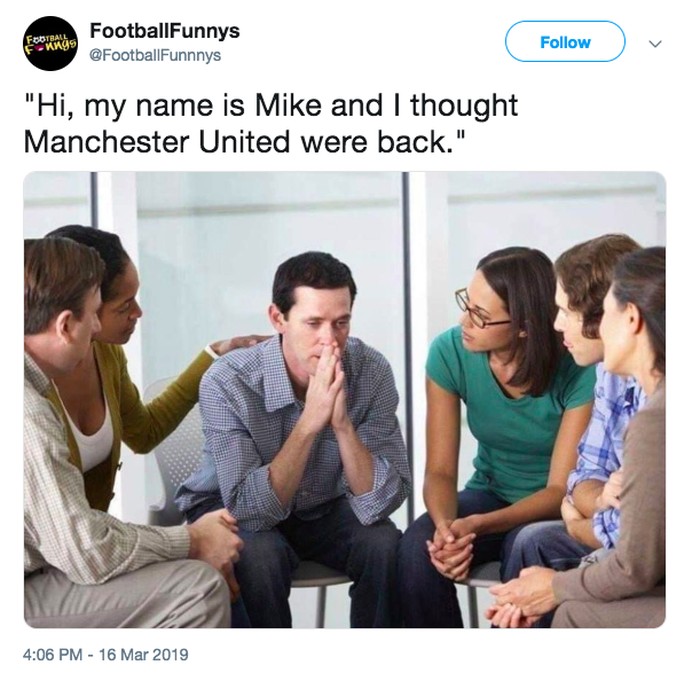This screenshot has height=673, width=700.
Task: Click the hand resting on the man's shoulder
Action: pyautogui.click(x=231, y=345)
